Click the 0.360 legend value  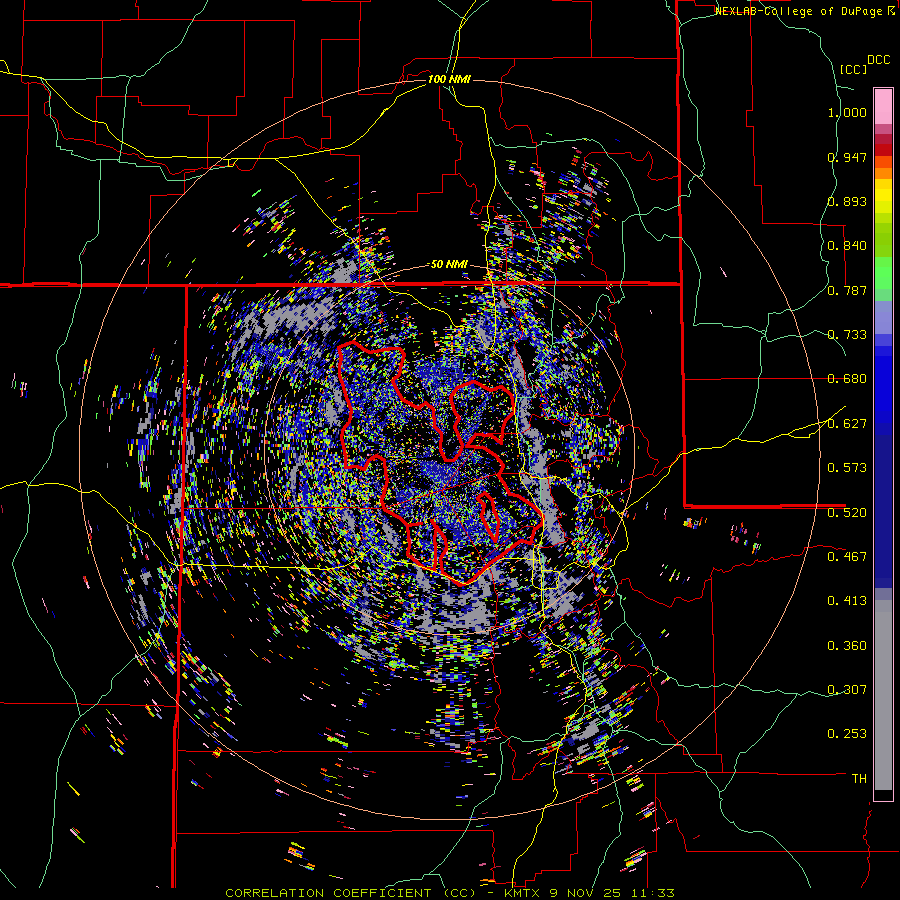(x=847, y=646)
